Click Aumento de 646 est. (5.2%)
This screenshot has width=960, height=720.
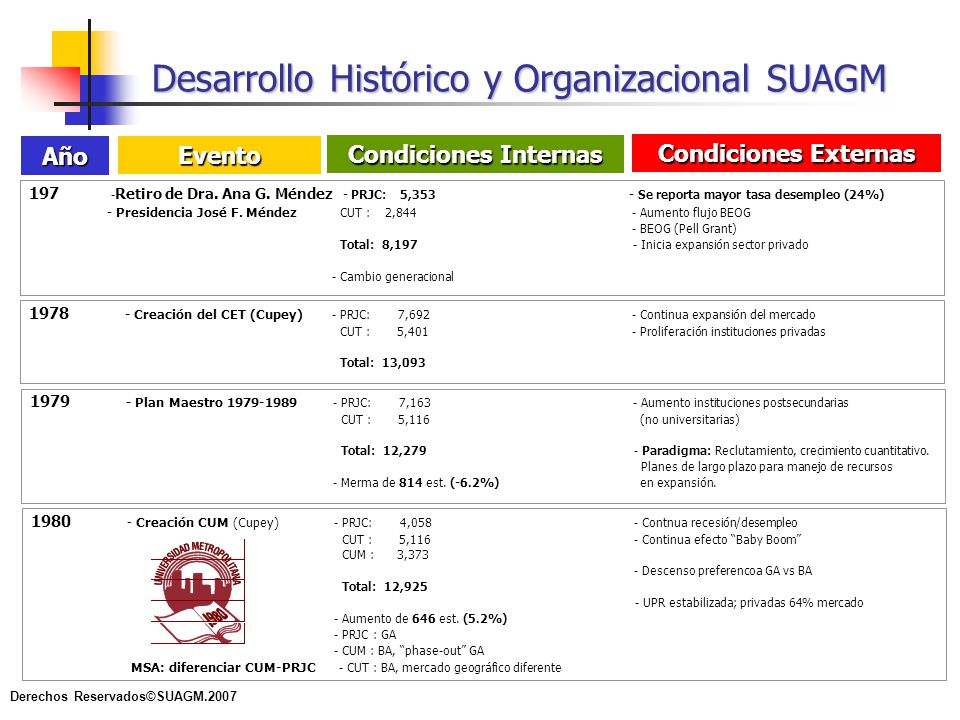(x=421, y=618)
